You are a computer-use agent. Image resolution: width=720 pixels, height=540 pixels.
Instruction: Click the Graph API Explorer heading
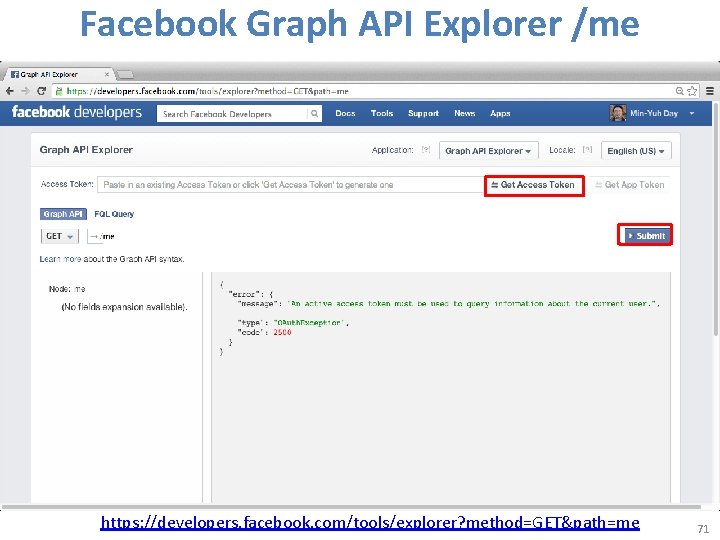tap(86, 150)
